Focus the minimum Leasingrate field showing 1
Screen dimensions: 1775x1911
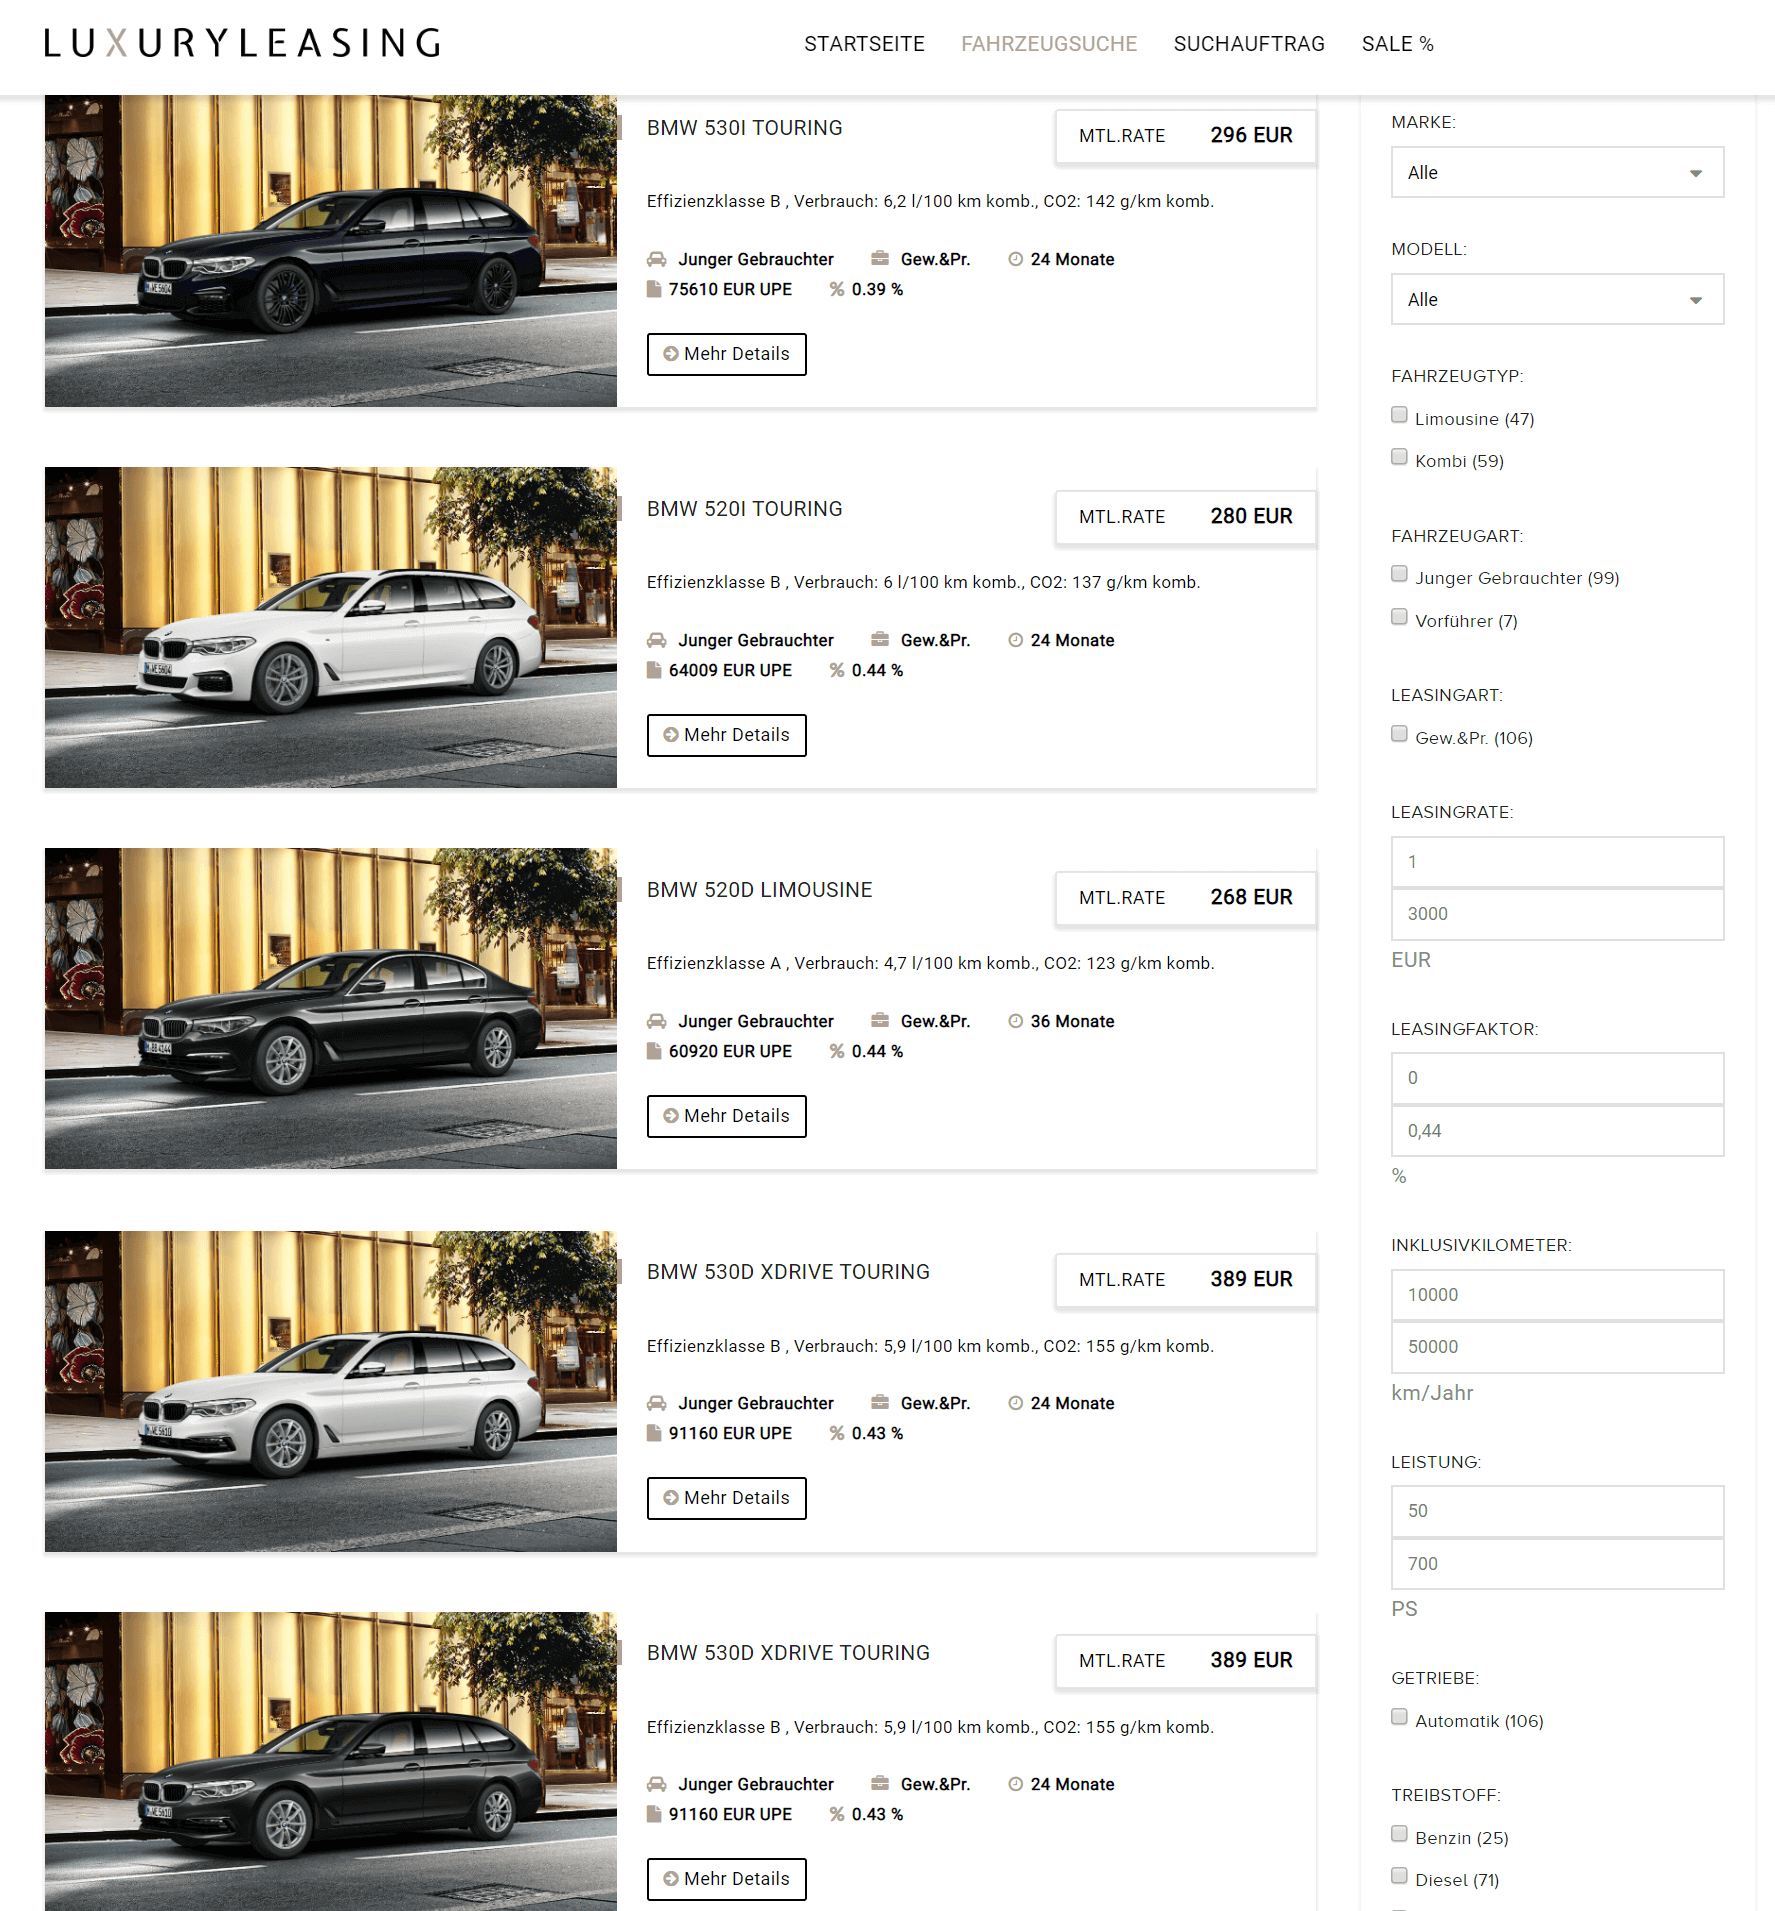point(1557,862)
